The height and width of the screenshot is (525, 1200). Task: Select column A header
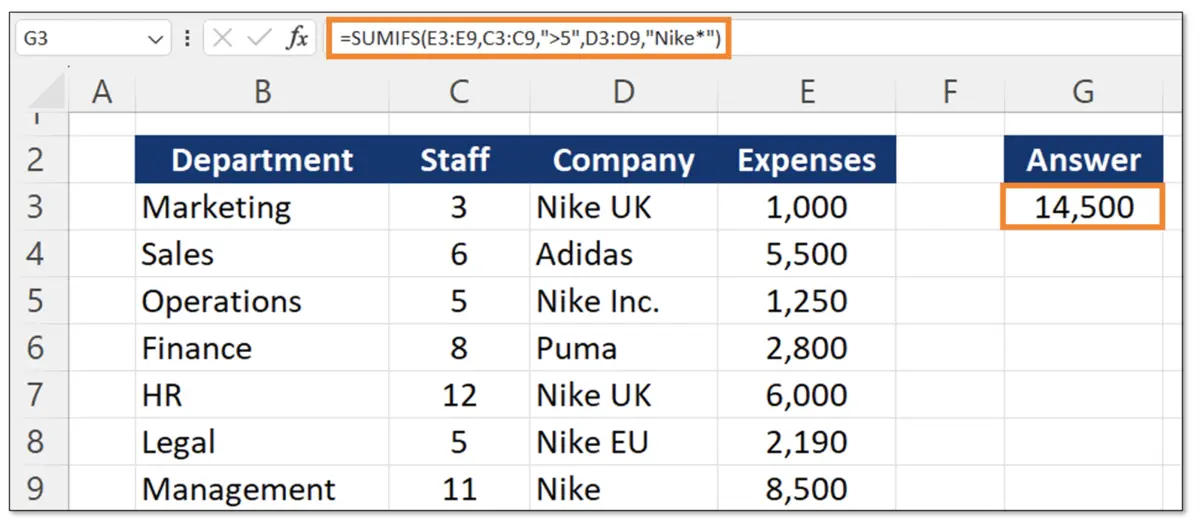(x=102, y=92)
